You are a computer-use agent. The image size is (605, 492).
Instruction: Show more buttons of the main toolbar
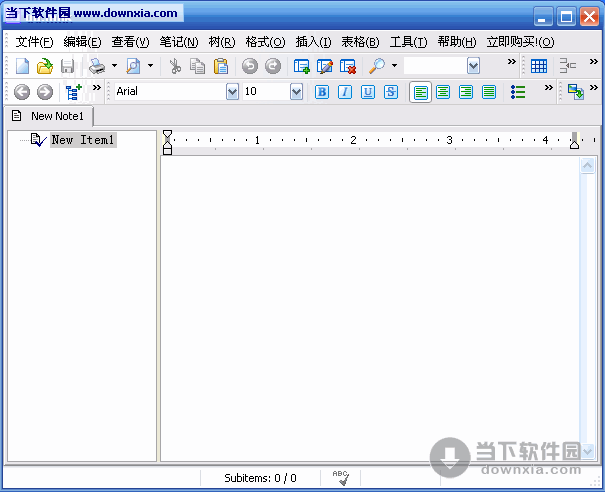[x=512, y=61]
